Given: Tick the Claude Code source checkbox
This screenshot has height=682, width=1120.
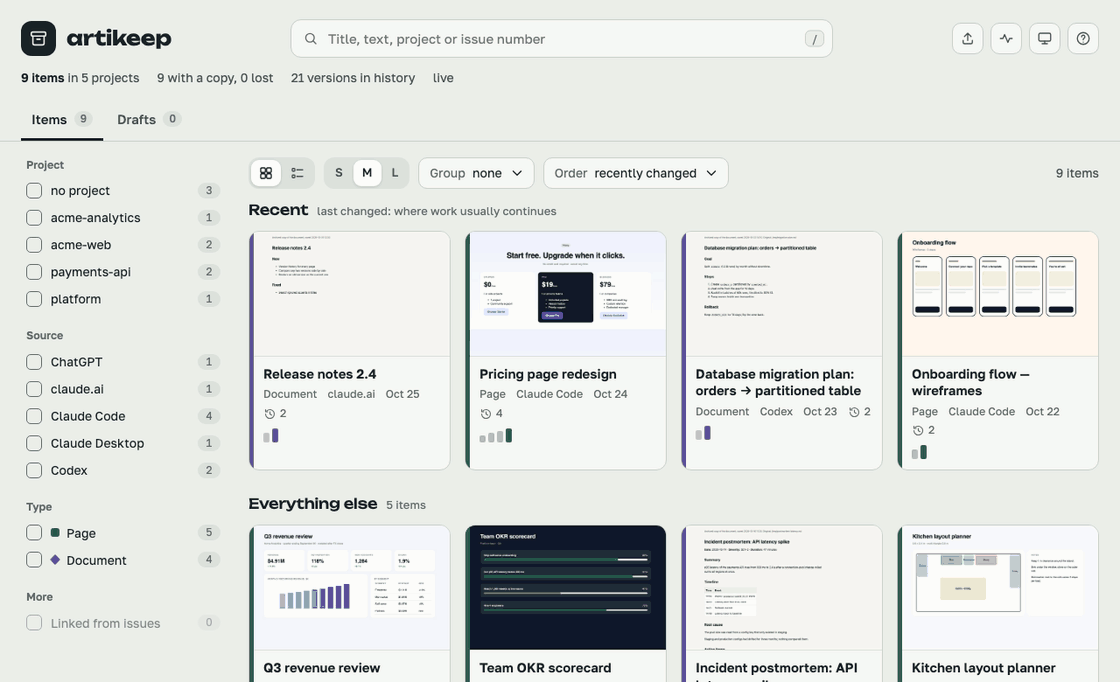Looking at the screenshot, I should [34, 416].
